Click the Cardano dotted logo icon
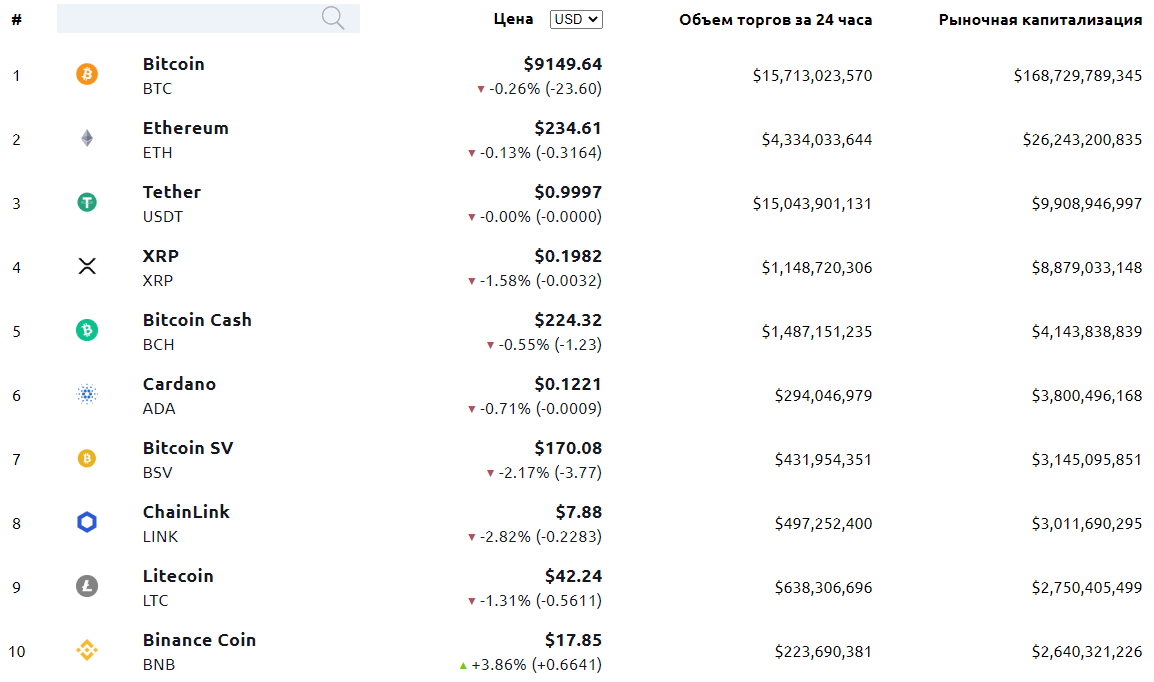 click(87, 394)
